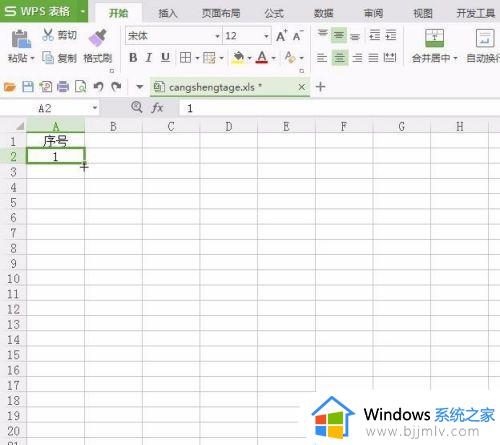500x445 pixels.
Task: Click the Paste clipboard icon
Action: (21, 39)
